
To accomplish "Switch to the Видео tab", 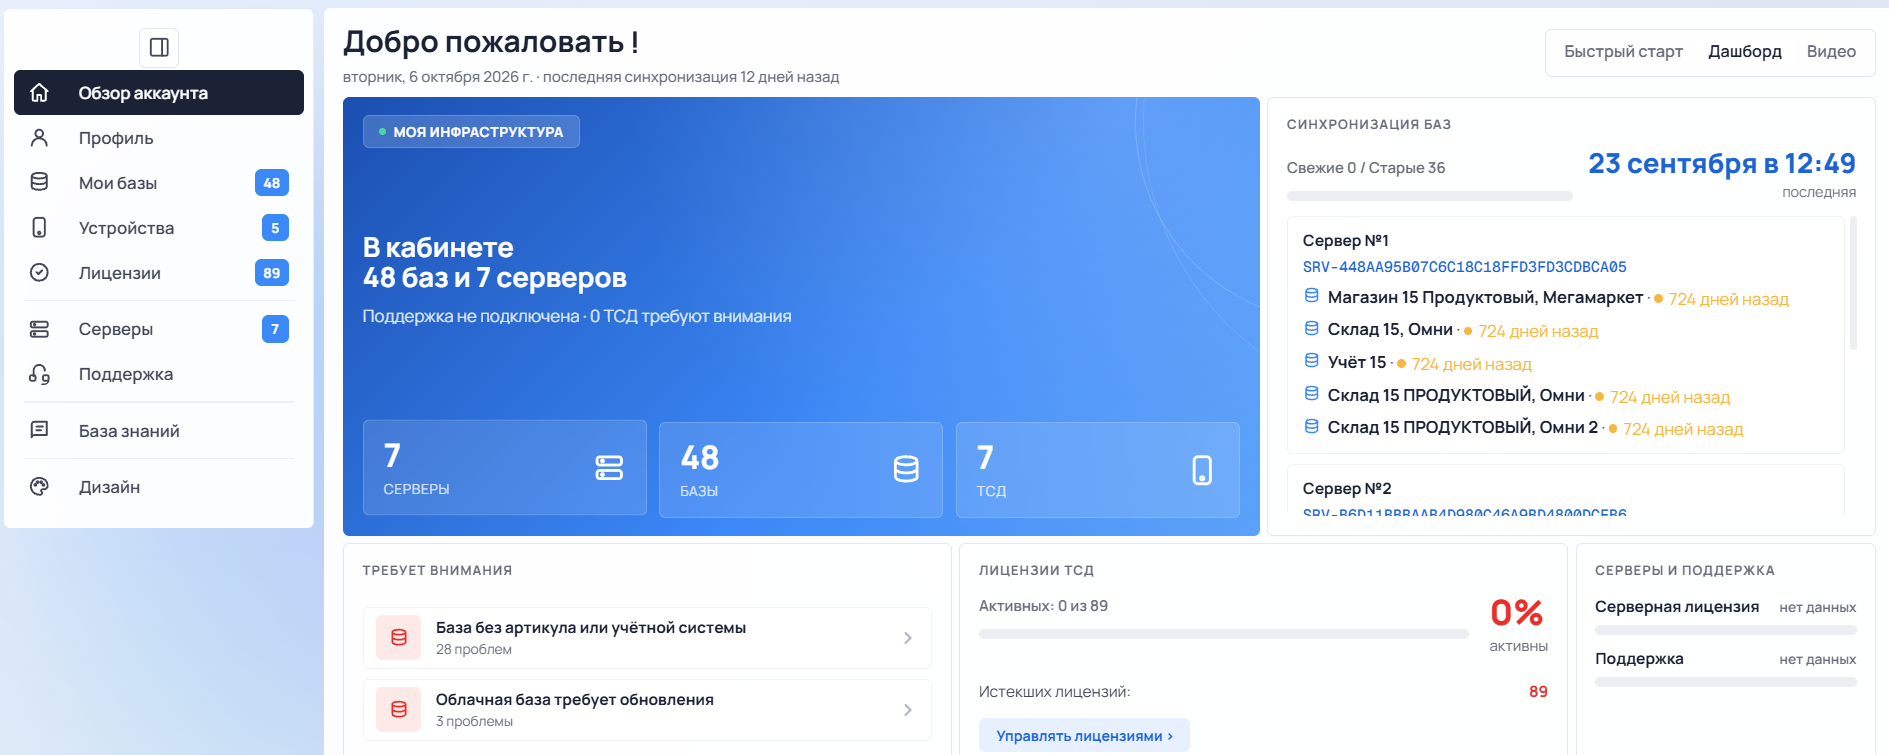I will point(1831,52).
